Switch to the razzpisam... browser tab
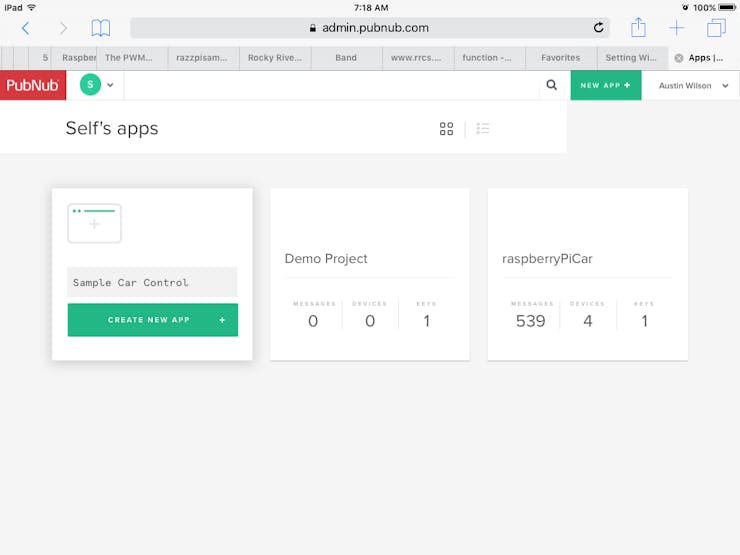 tap(203, 58)
